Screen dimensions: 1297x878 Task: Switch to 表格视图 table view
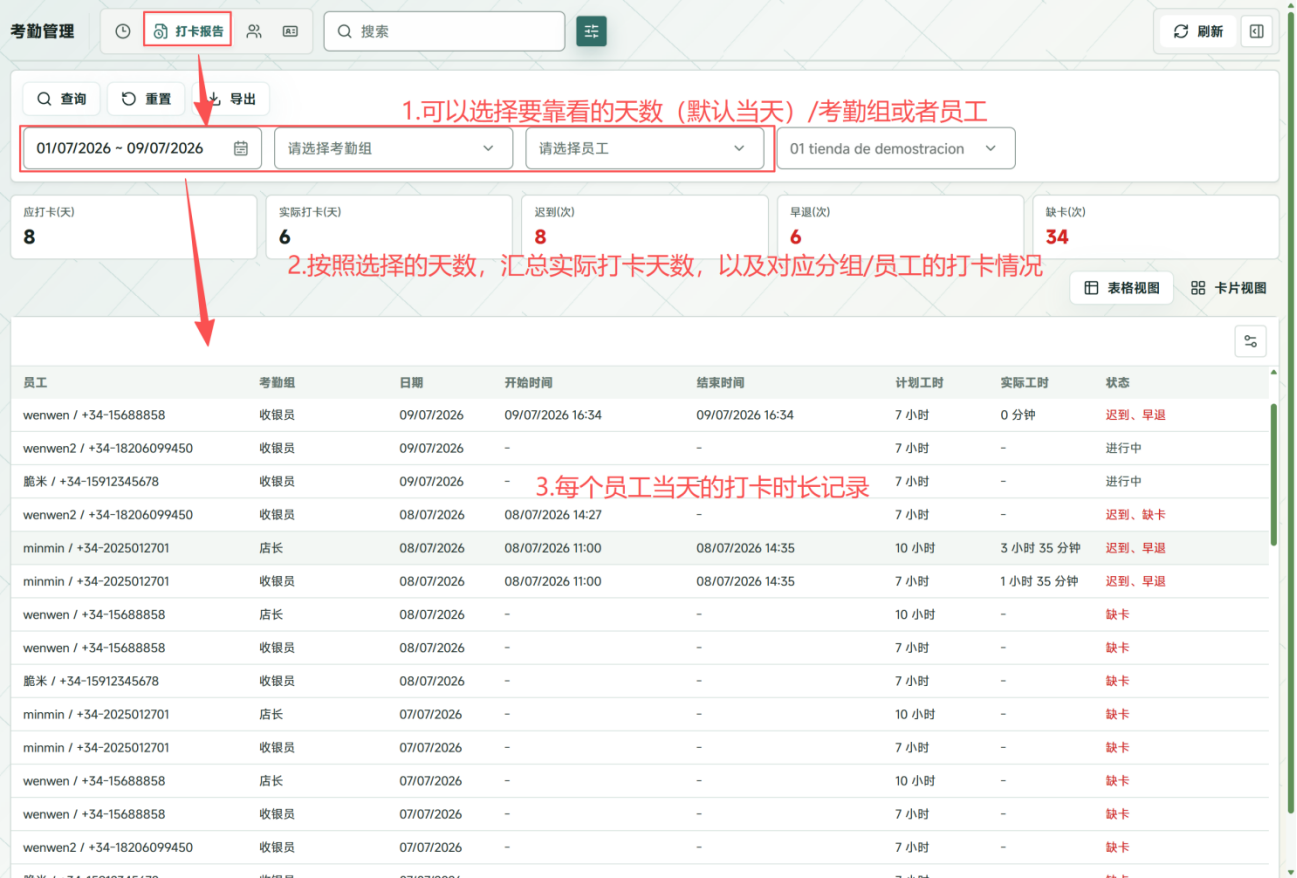(x=1122, y=288)
